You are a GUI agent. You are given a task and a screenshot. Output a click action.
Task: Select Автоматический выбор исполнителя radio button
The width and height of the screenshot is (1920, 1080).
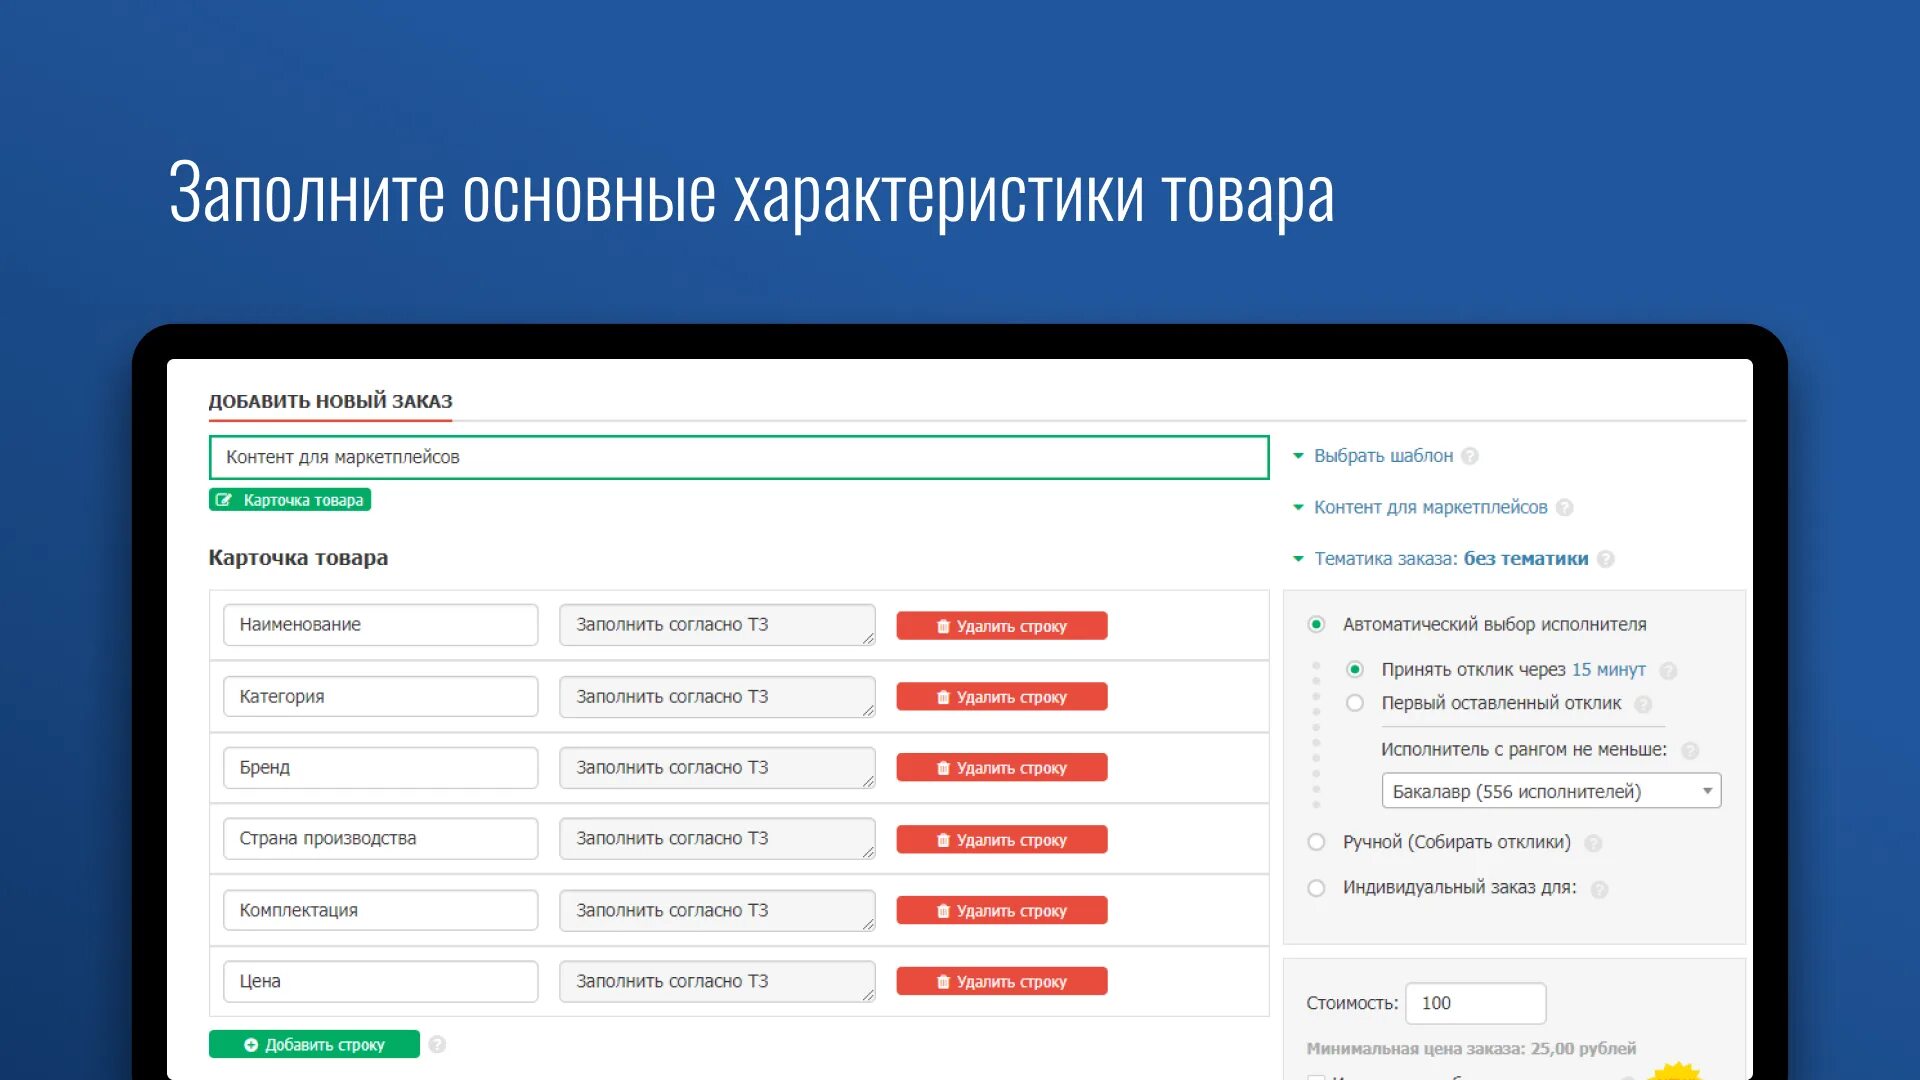click(1316, 625)
